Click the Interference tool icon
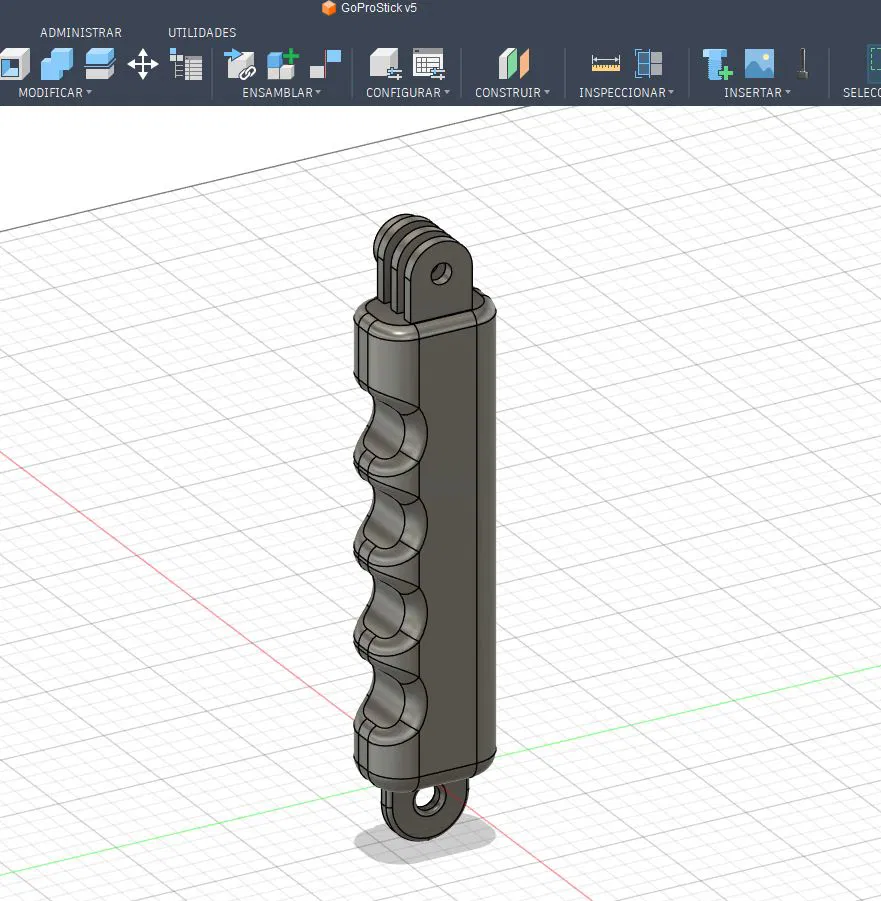Screen dimensions: 881x901 click(649, 65)
